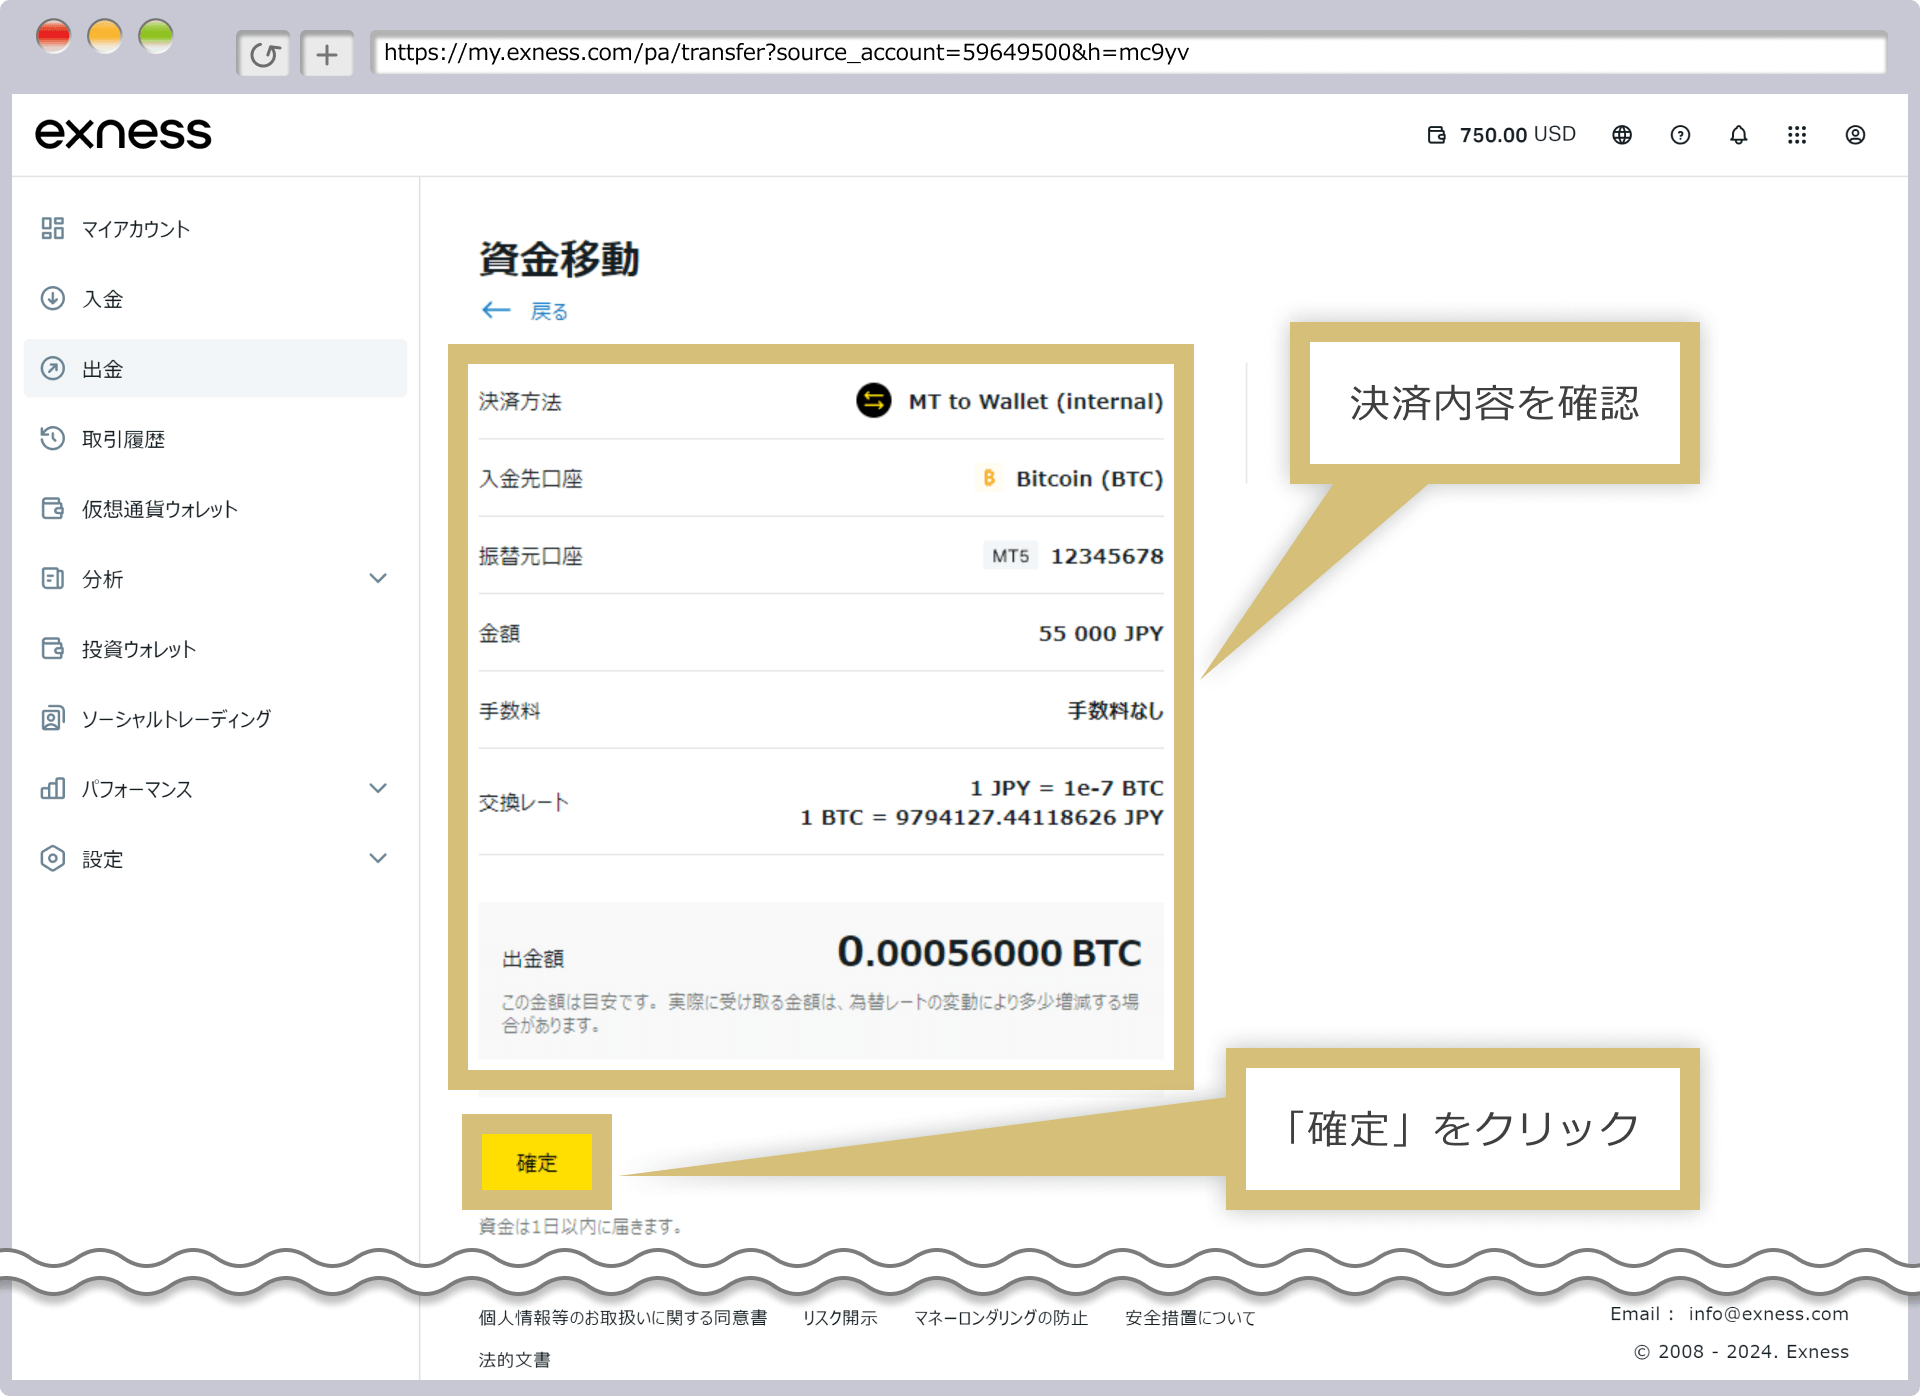1920x1396 pixels.
Task: Click the 設定 settings icon
Action: [53, 859]
